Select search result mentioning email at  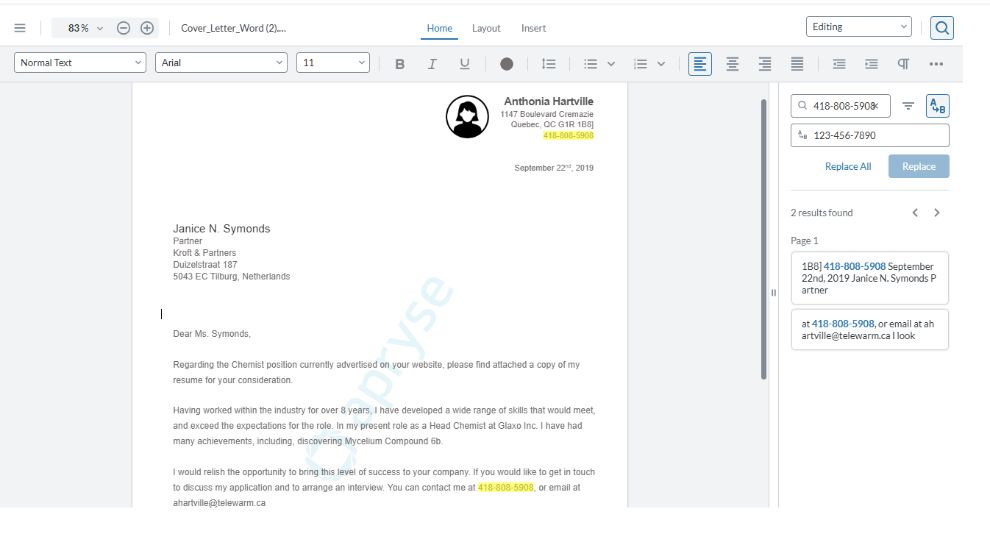click(870, 329)
